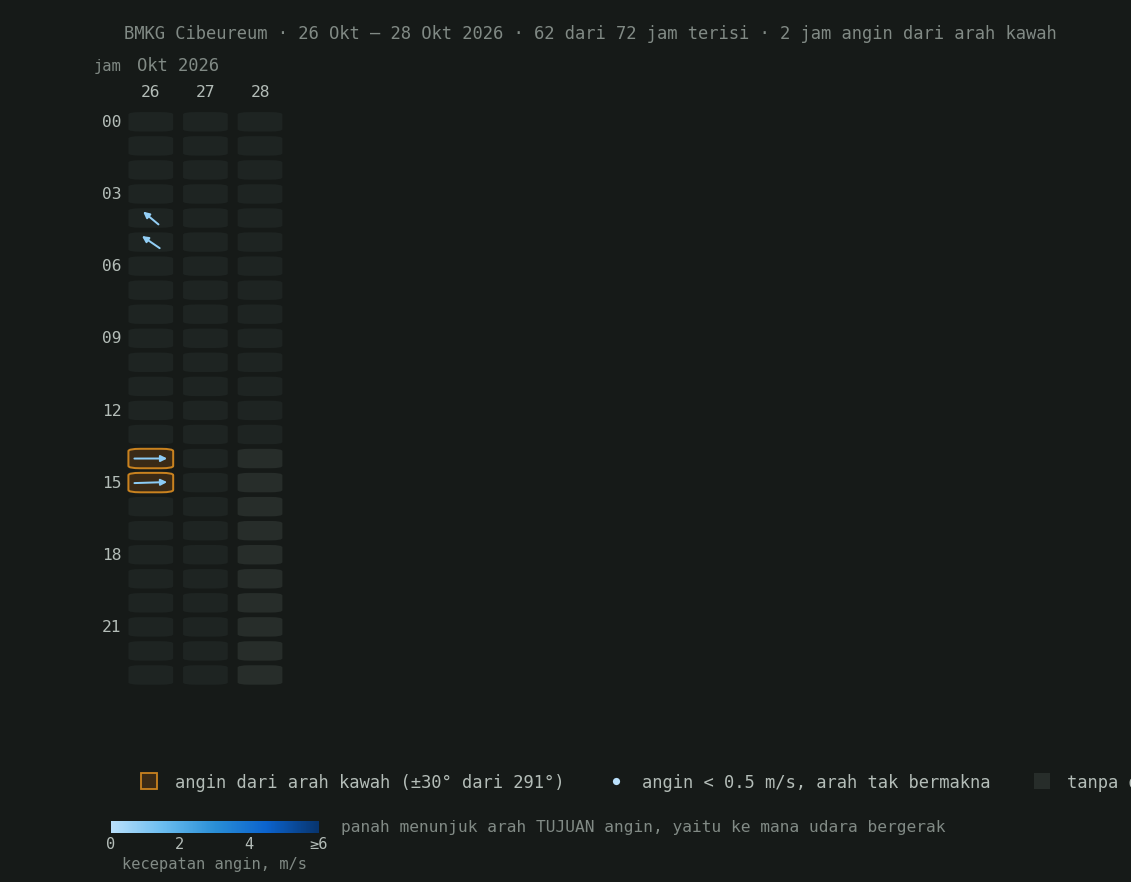Select the 28 day column header

260,92
